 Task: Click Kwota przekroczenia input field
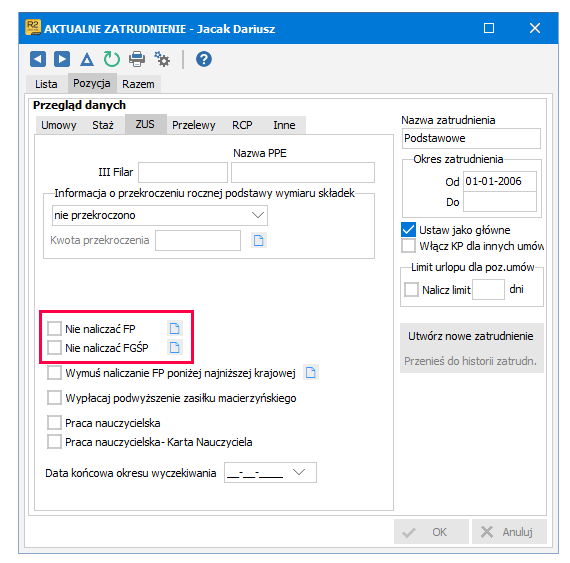[198, 240]
